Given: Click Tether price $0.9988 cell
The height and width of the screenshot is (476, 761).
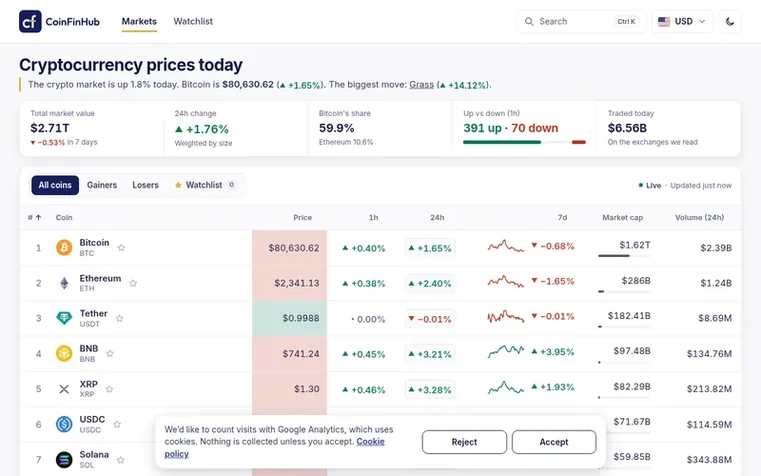Looking at the screenshot, I should click(289, 318).
